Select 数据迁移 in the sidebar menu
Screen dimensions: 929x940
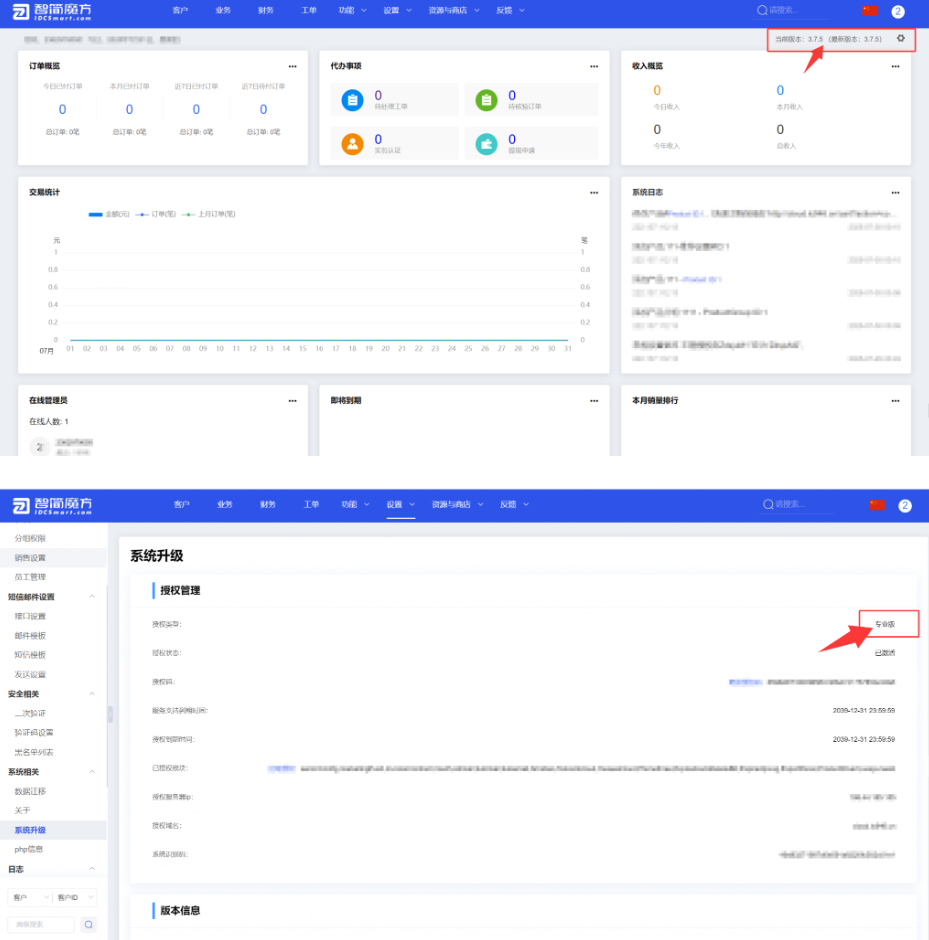30,791
